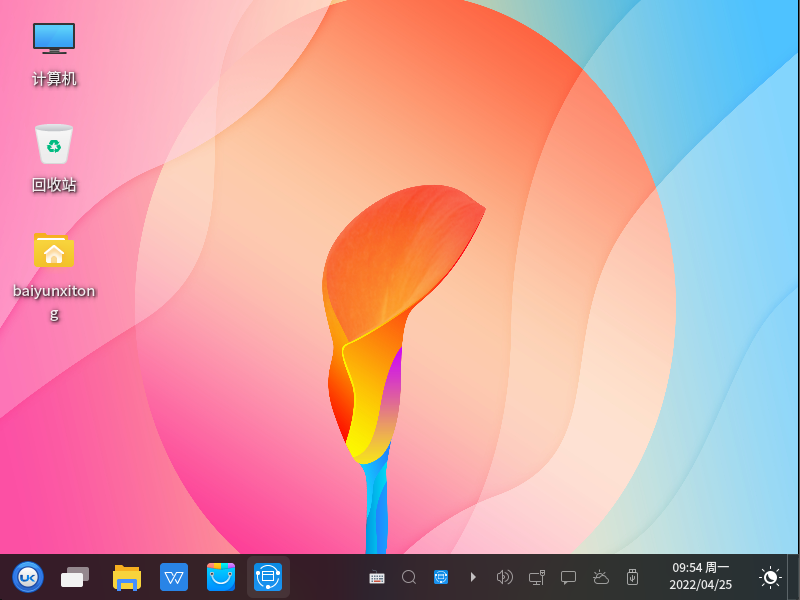Open WPS Office from the taskbar
Screen dimensions: 800x600
pyautogui.click(x=174, y=577)
